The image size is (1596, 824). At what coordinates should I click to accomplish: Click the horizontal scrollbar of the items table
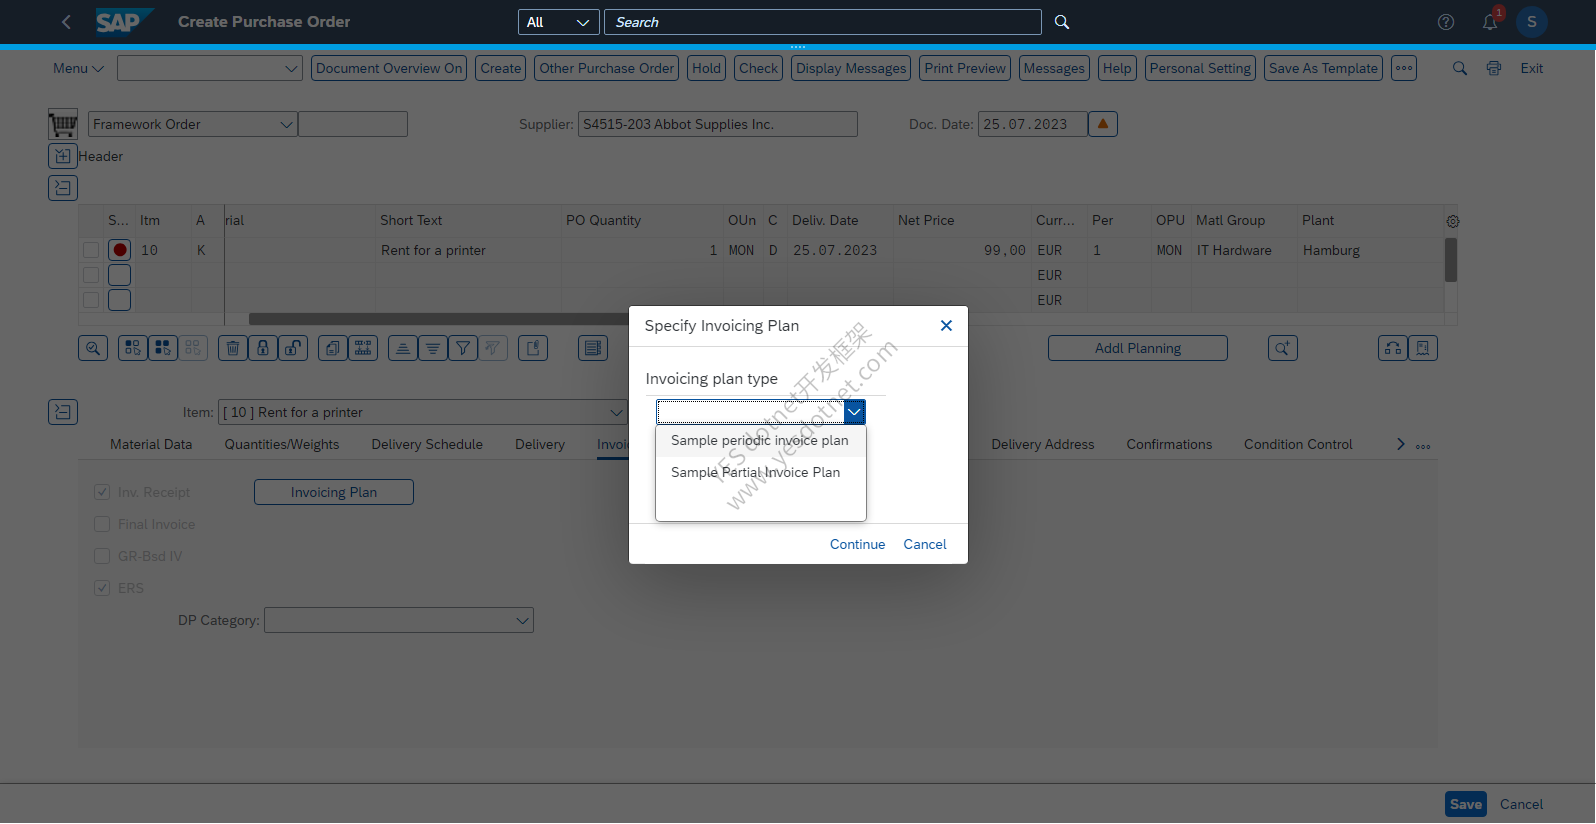pos(440,319)
